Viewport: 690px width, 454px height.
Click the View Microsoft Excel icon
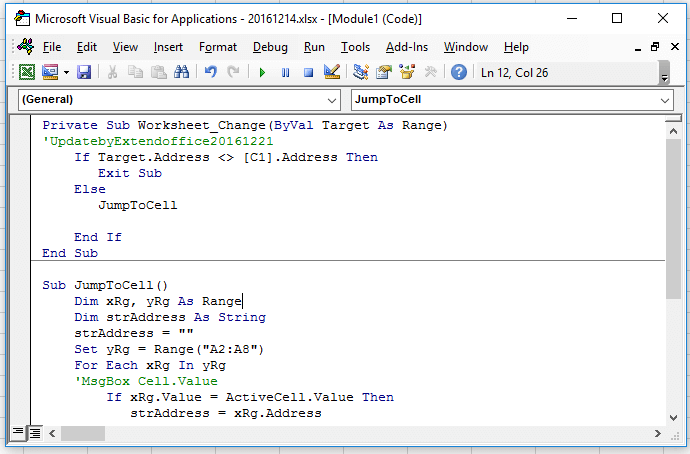click(x=27, y=72)
